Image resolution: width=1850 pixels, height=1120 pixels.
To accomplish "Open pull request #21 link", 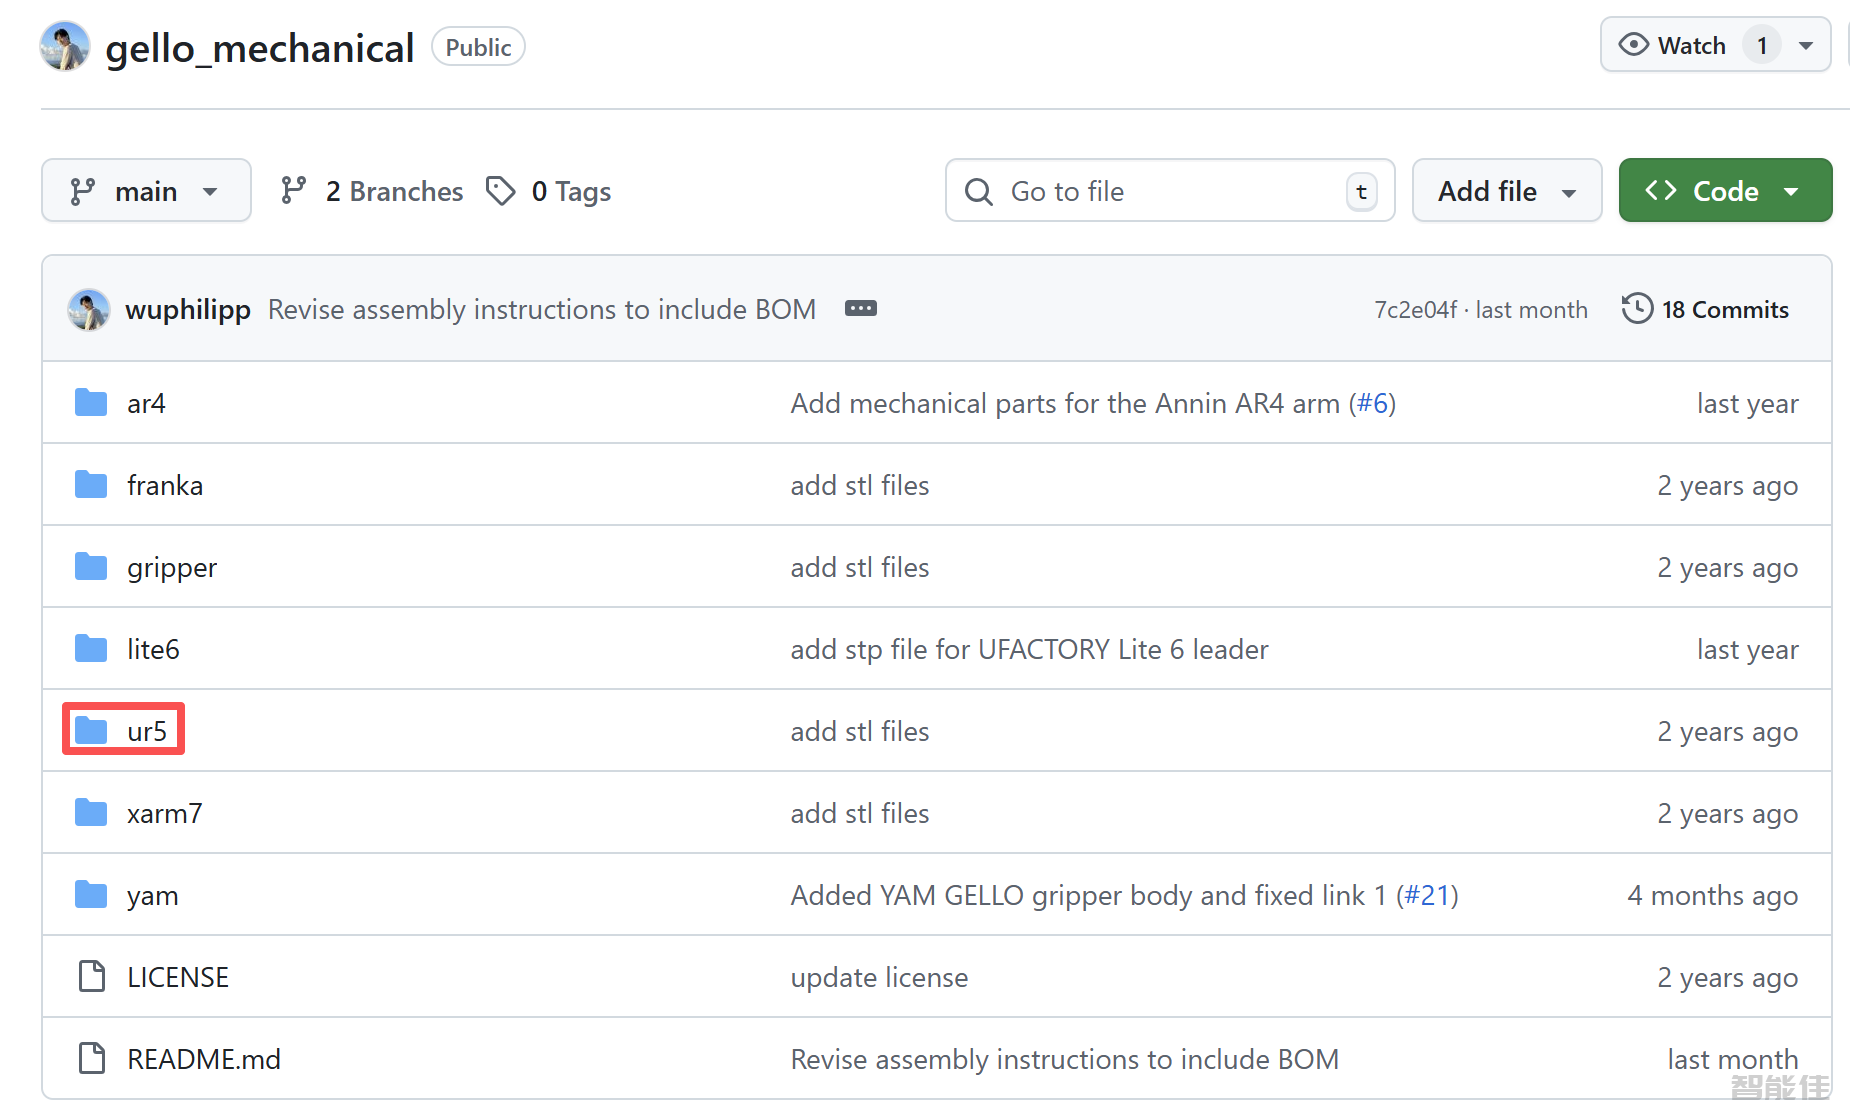I will click(1427, 895).
